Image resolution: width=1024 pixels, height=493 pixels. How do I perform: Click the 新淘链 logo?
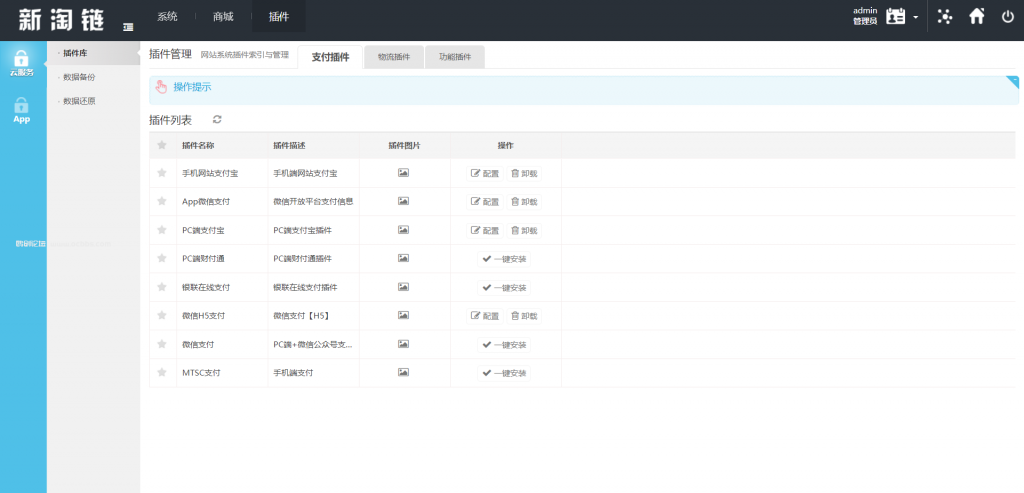pos(61,20)
